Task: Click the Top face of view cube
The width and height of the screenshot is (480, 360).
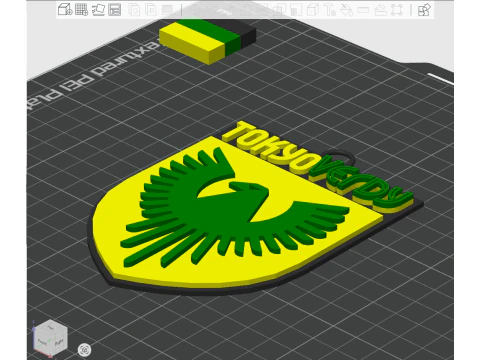Action: coord(50,328)
